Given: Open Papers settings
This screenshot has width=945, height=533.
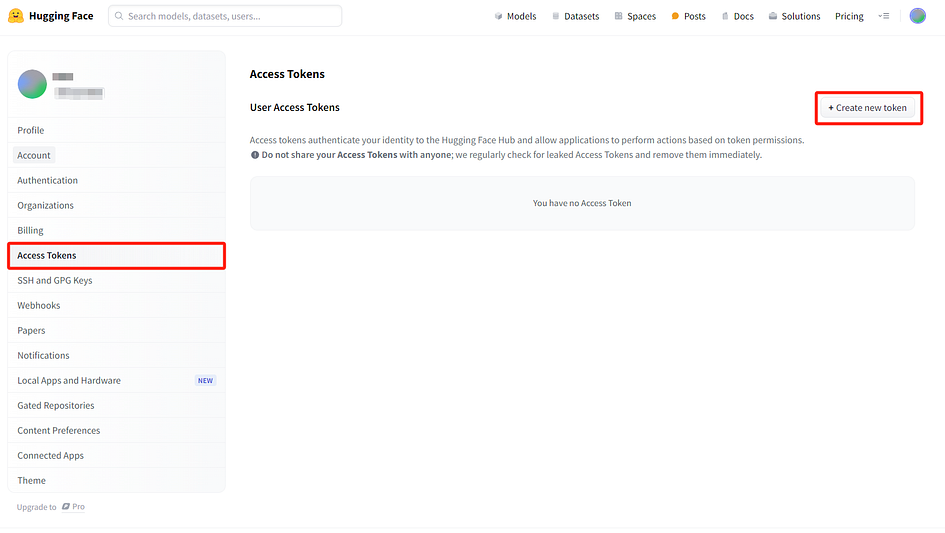Looking at the screenshot, I should point(116,330).
